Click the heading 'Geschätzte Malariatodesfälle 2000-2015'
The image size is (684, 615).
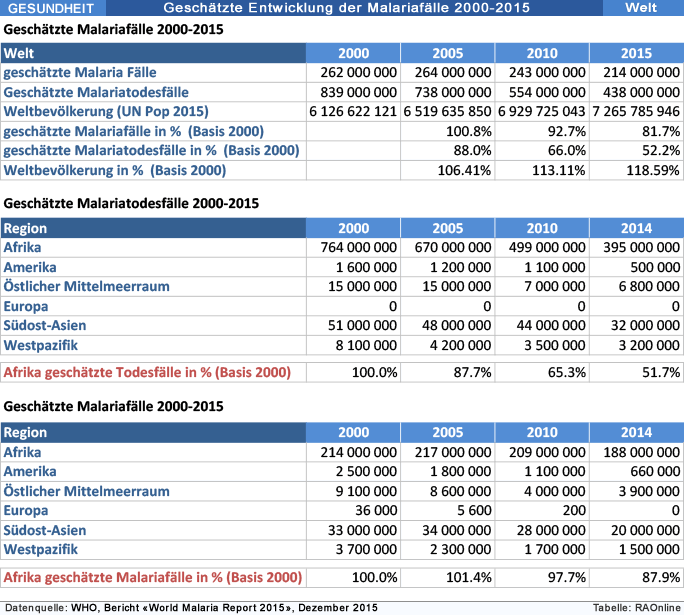point(131,203)
